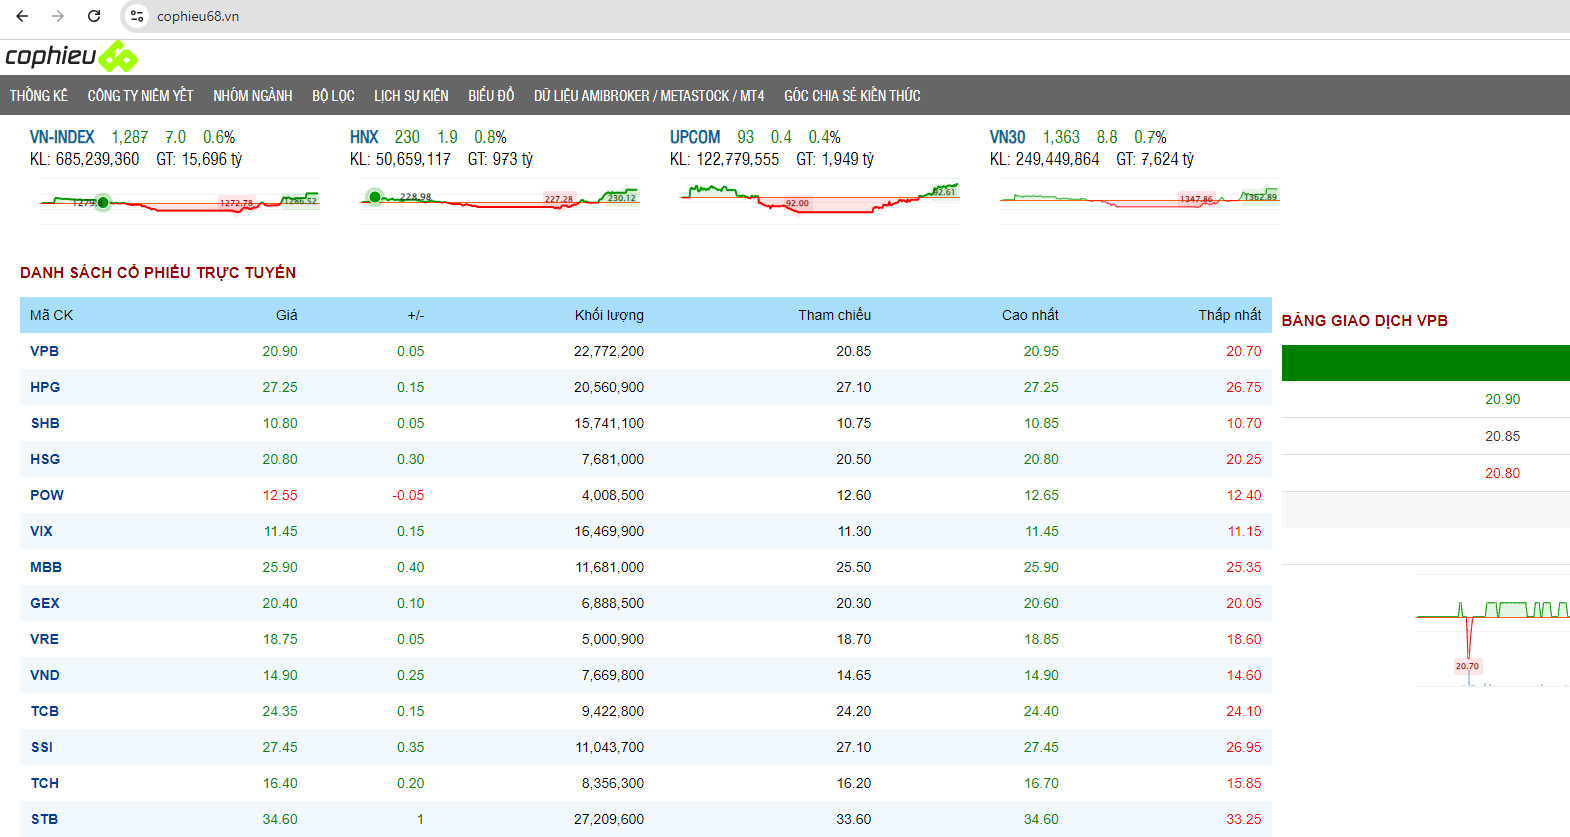Open the TCH stock link
This screenshot has height=837, width=1570.
point(45,783)
